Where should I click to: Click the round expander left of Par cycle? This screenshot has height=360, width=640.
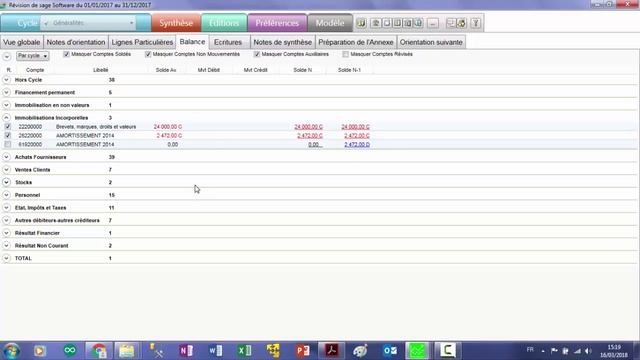[x=7, y=56]
